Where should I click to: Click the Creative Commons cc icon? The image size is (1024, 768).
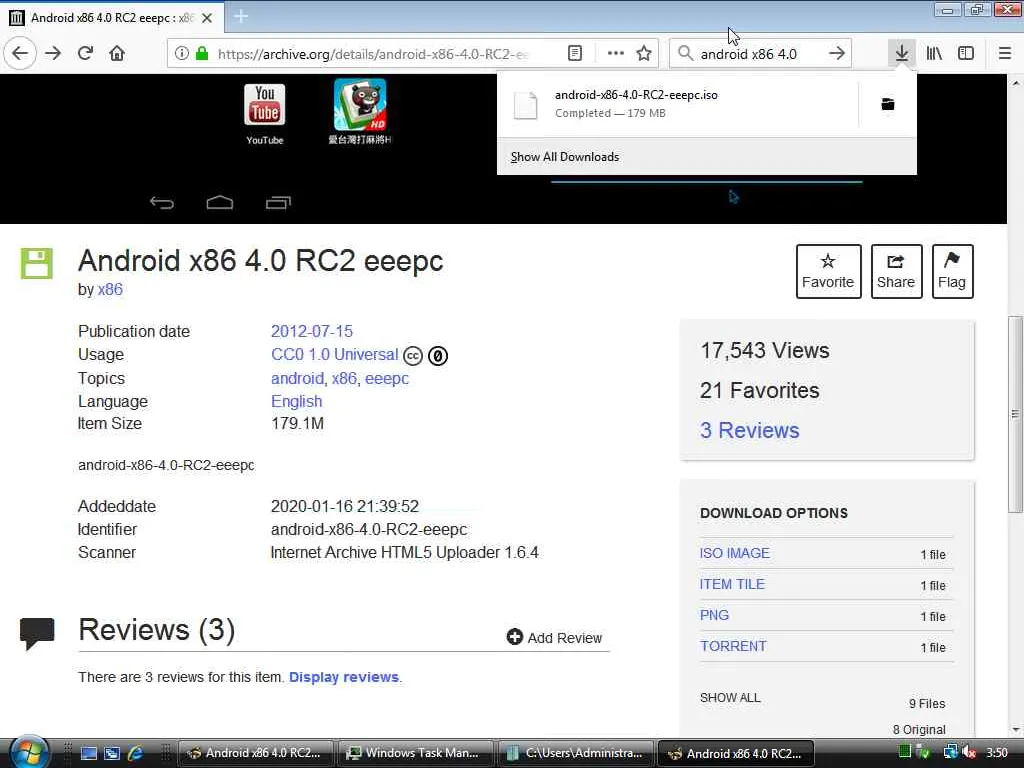point(413,355)
